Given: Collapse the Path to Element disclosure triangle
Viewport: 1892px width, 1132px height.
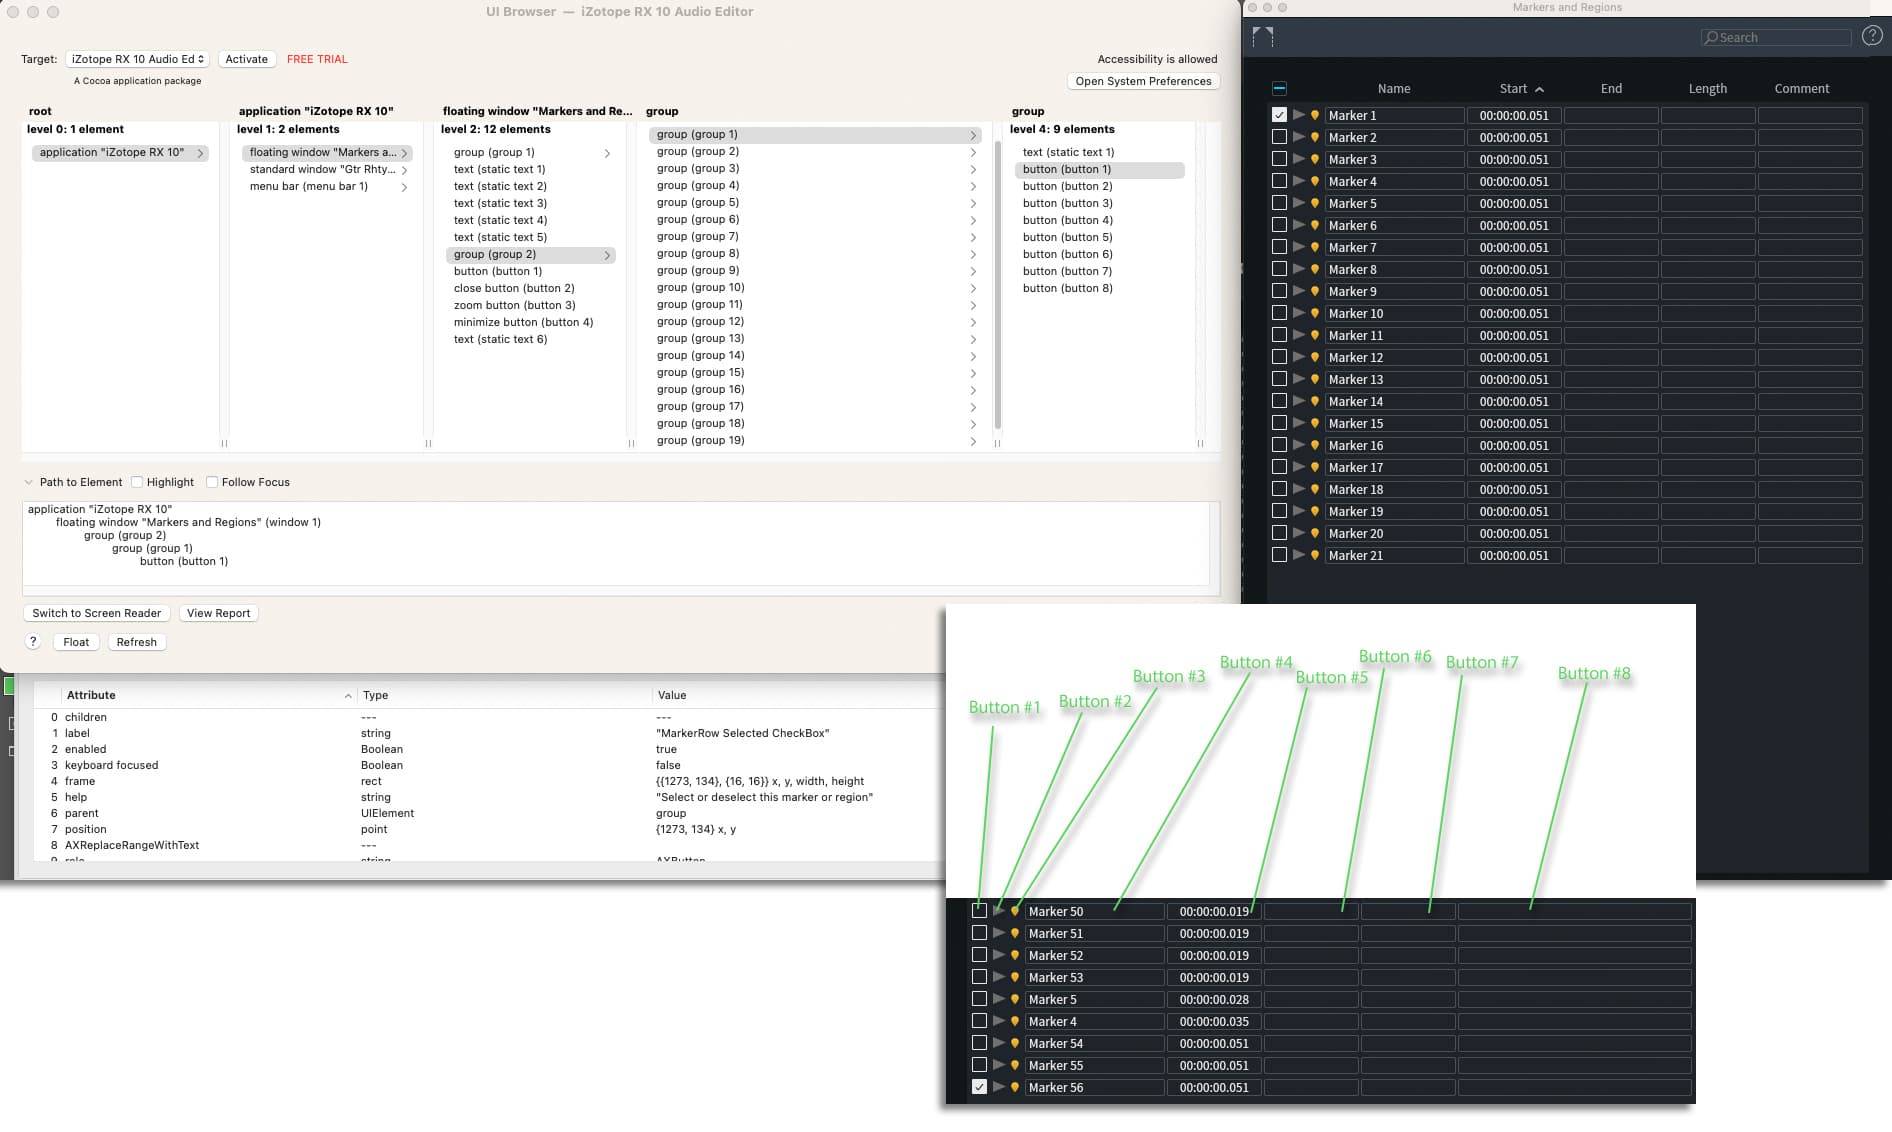Looking at the screenshot, I should [x=28, y=482].
